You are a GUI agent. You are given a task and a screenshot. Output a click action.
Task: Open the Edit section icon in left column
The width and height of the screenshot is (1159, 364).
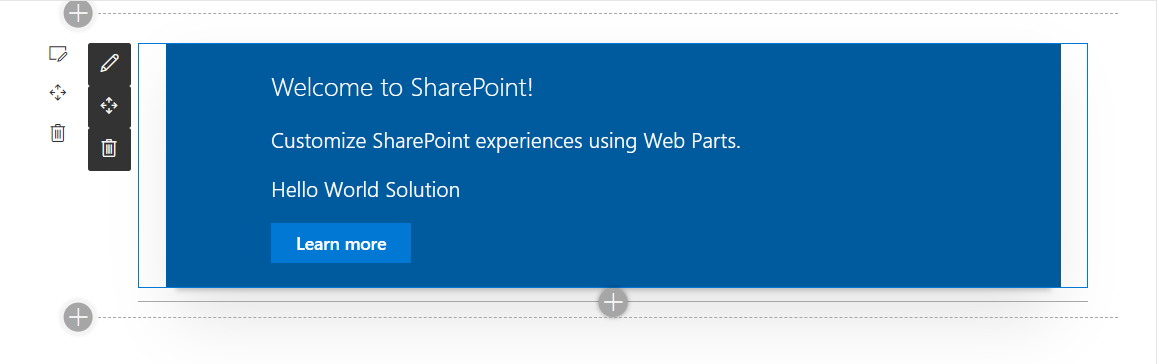58,54
